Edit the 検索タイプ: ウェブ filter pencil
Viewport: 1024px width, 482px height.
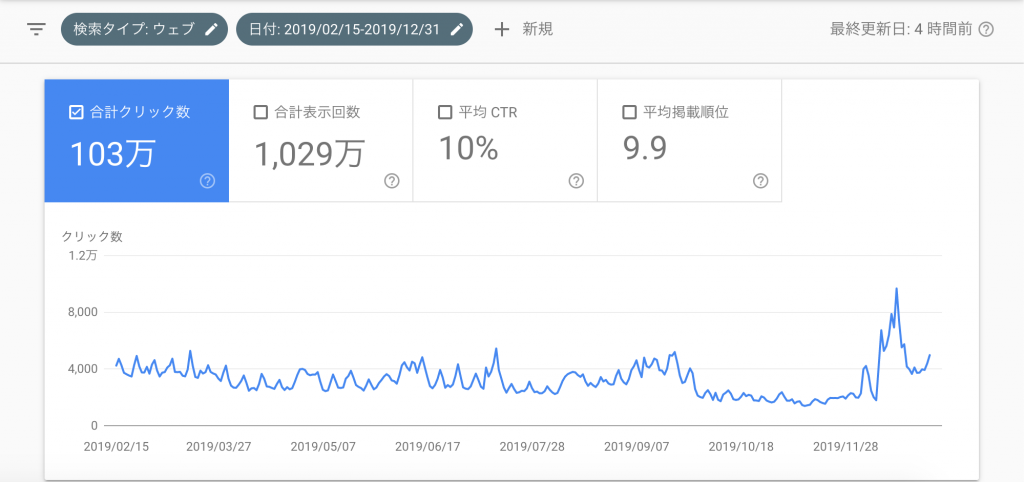(x=210, y=29)
